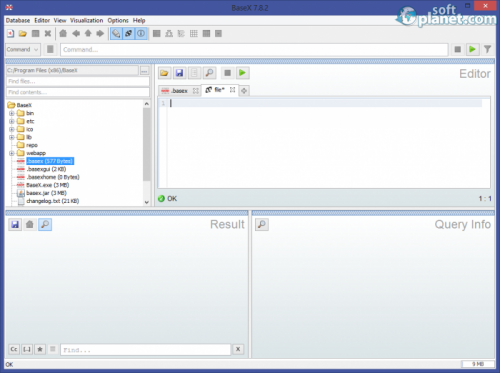Open the Editor menu
Image resolution: width=500 pixels, height=373 pixels.
click(x=42, y=20)
